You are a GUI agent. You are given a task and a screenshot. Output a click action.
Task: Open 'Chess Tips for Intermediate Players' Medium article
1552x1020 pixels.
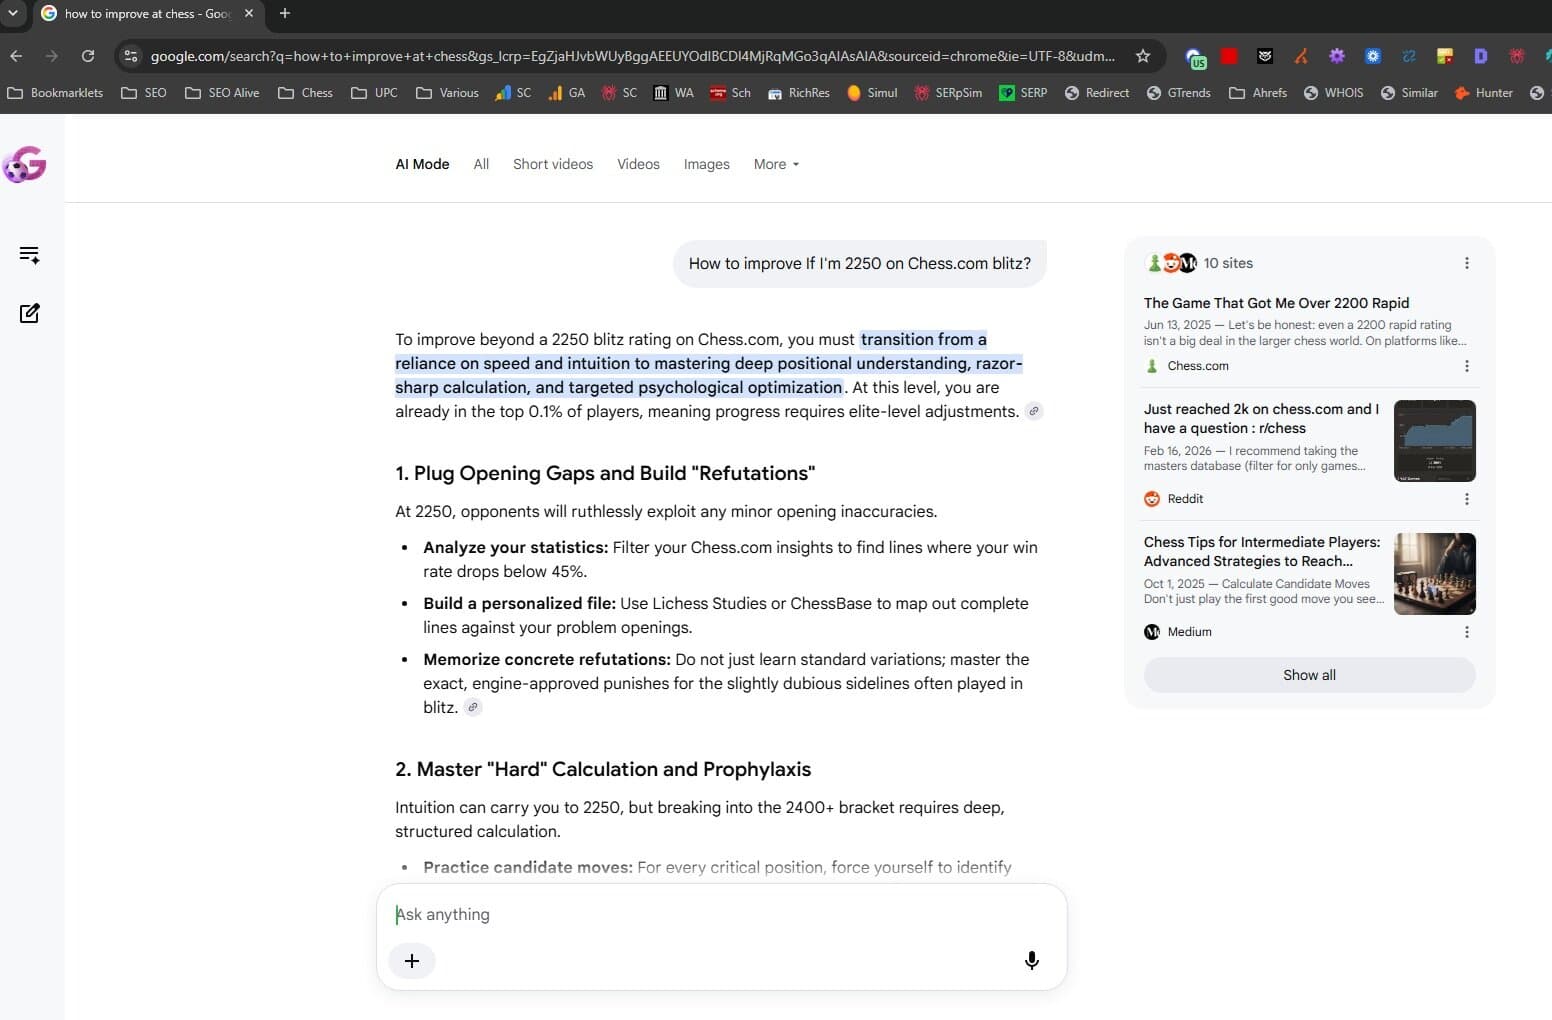tap(1262, 551)
